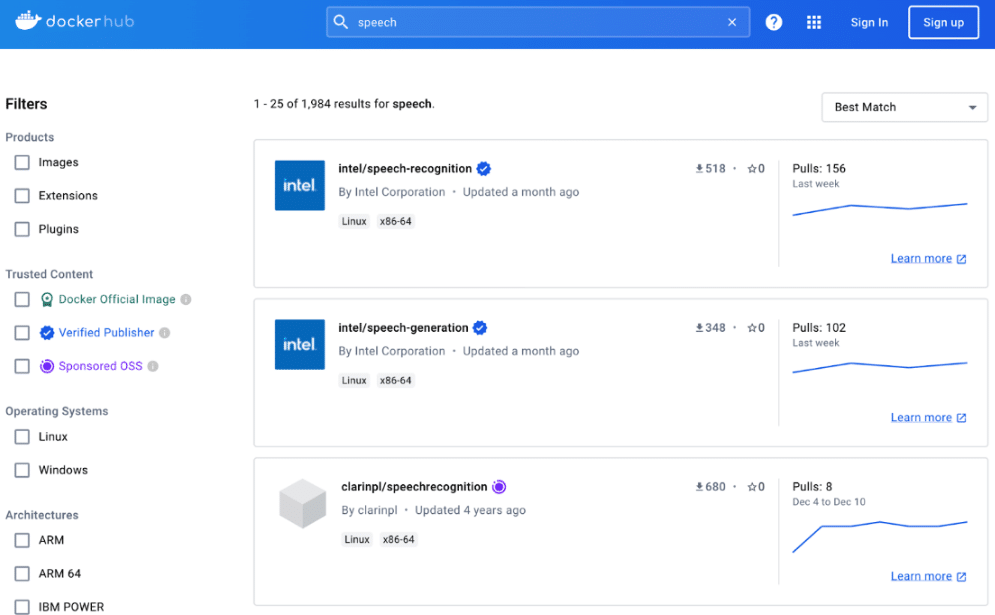995x615 pixels.
Task: Open the Best Match sort dropdown
Action: [904, 107]
